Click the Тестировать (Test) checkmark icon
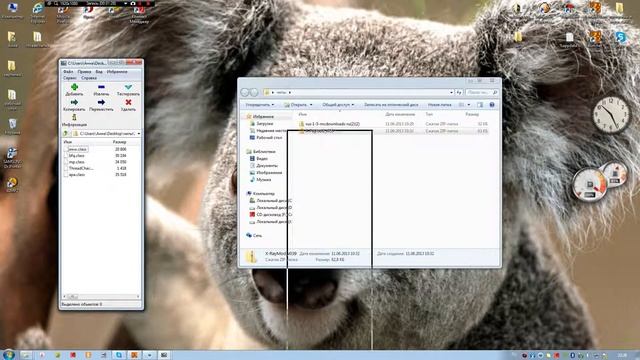This screenshot has width=640, height=360. (128, 87)
